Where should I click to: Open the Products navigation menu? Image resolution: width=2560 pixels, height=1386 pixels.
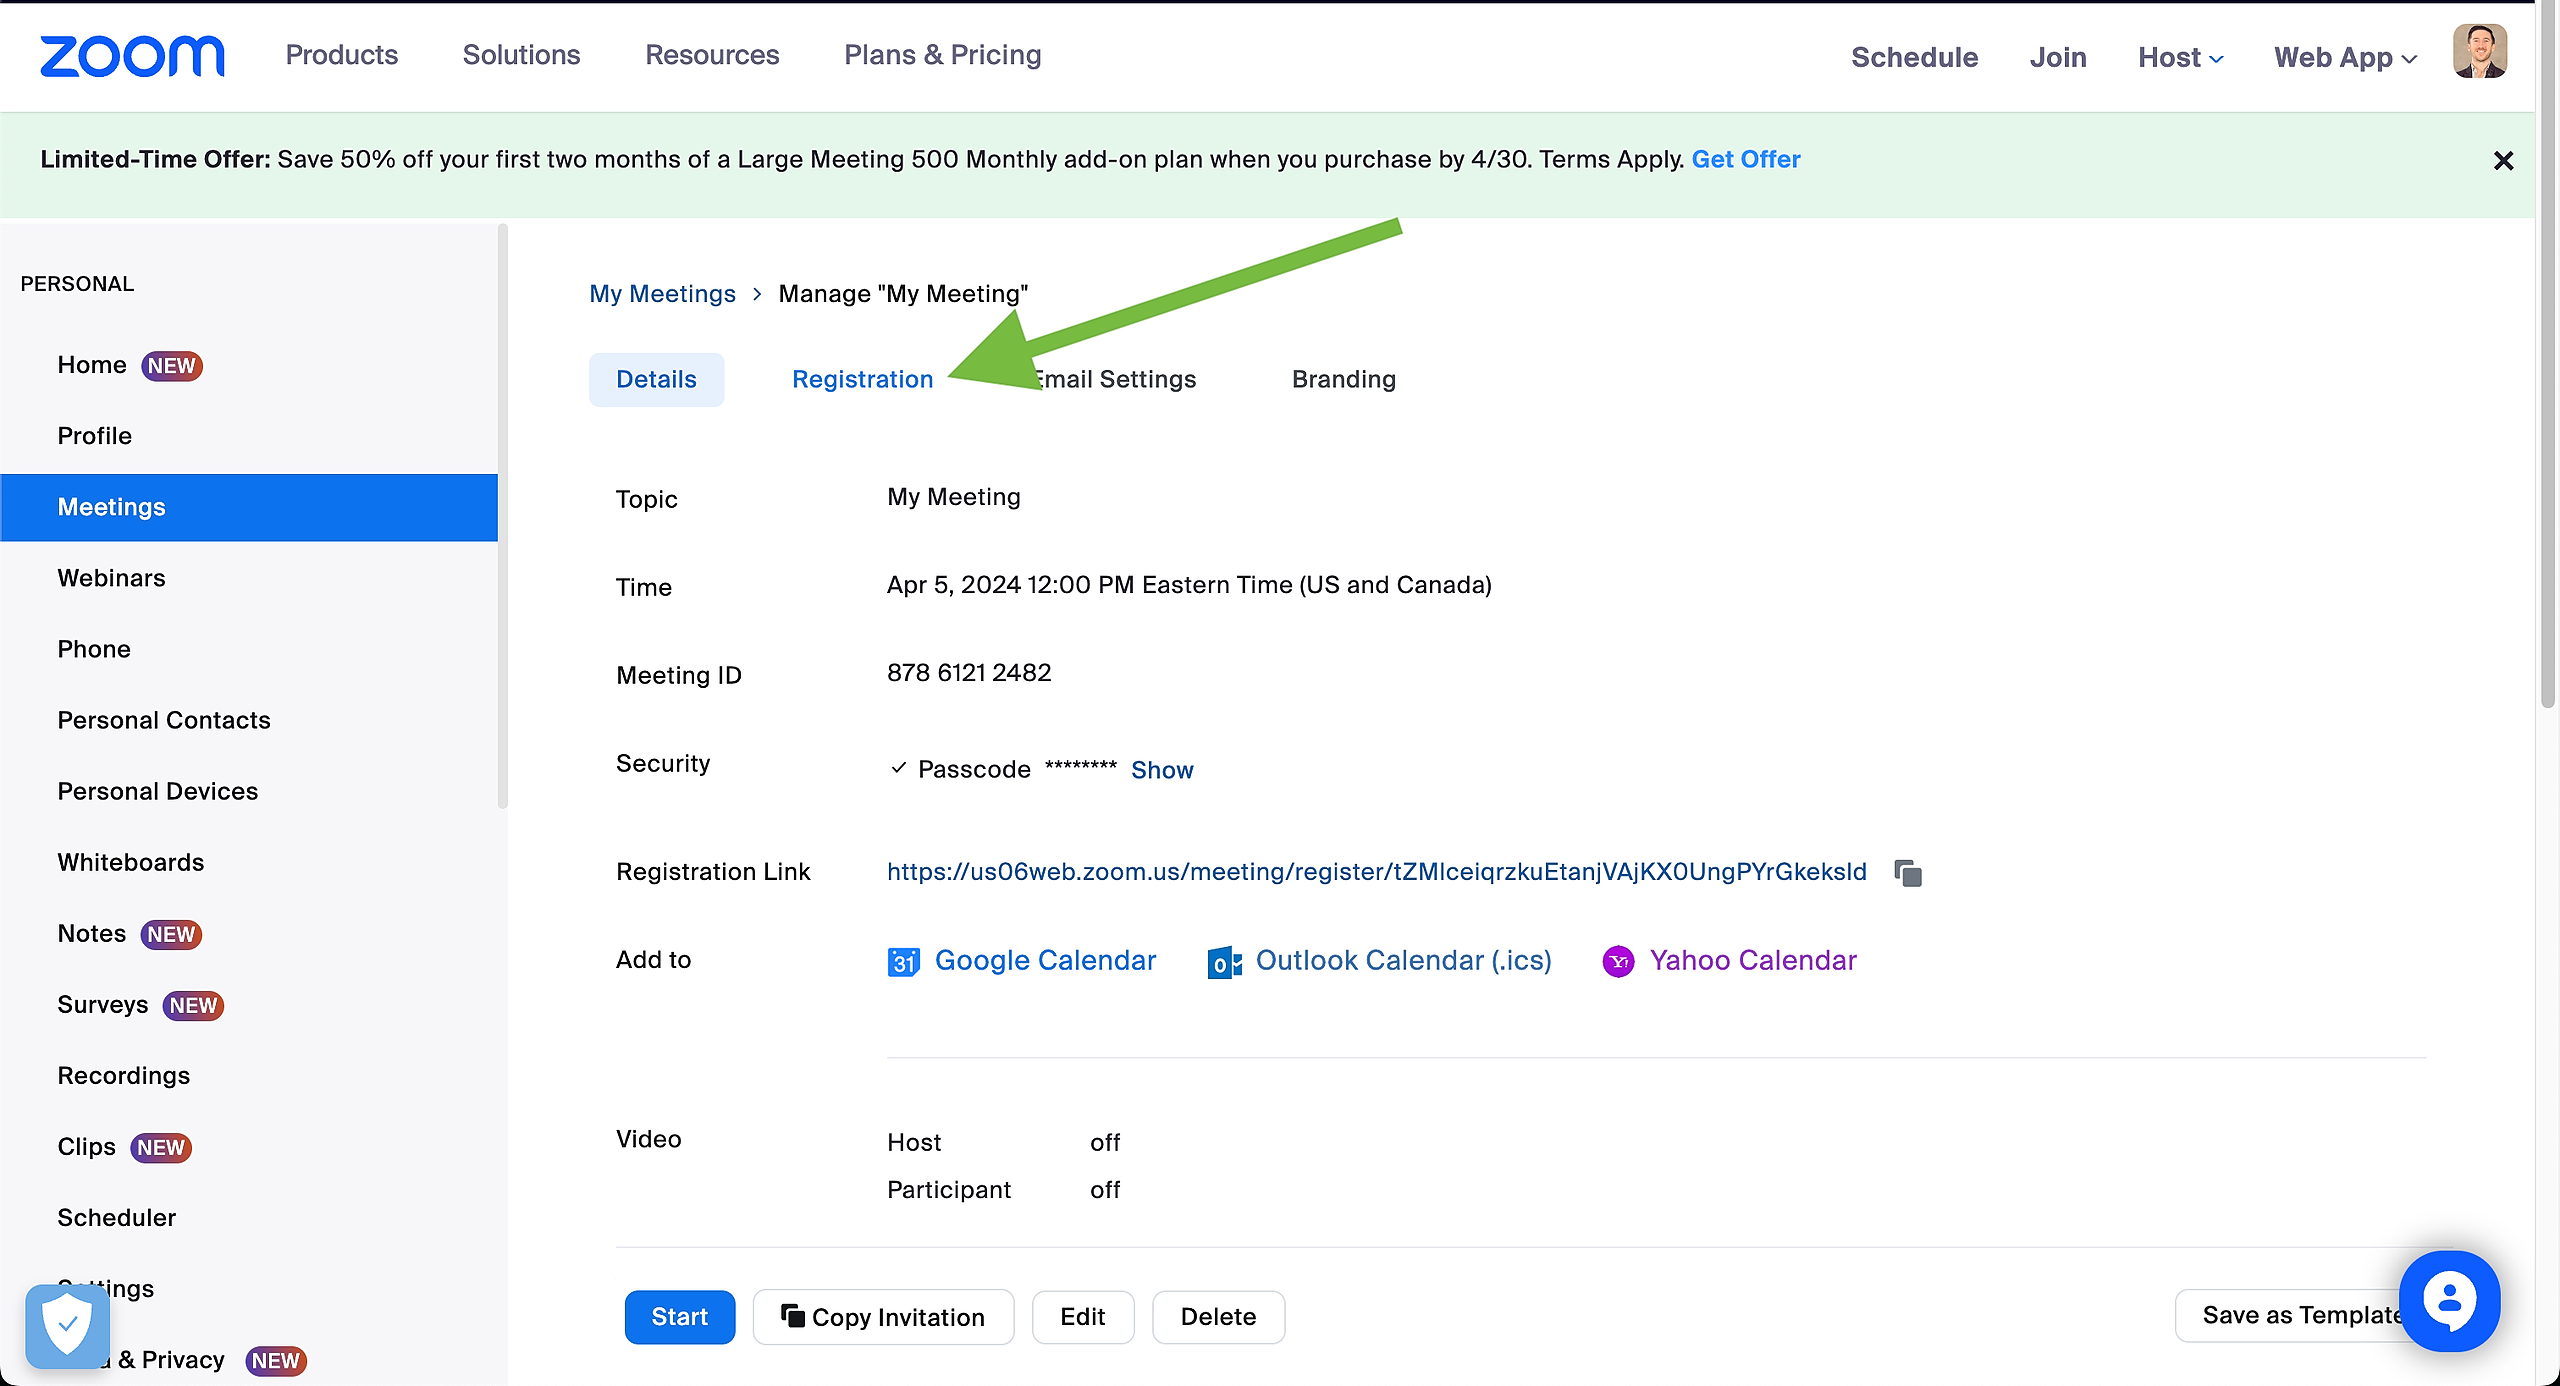(x=341, y=55)
